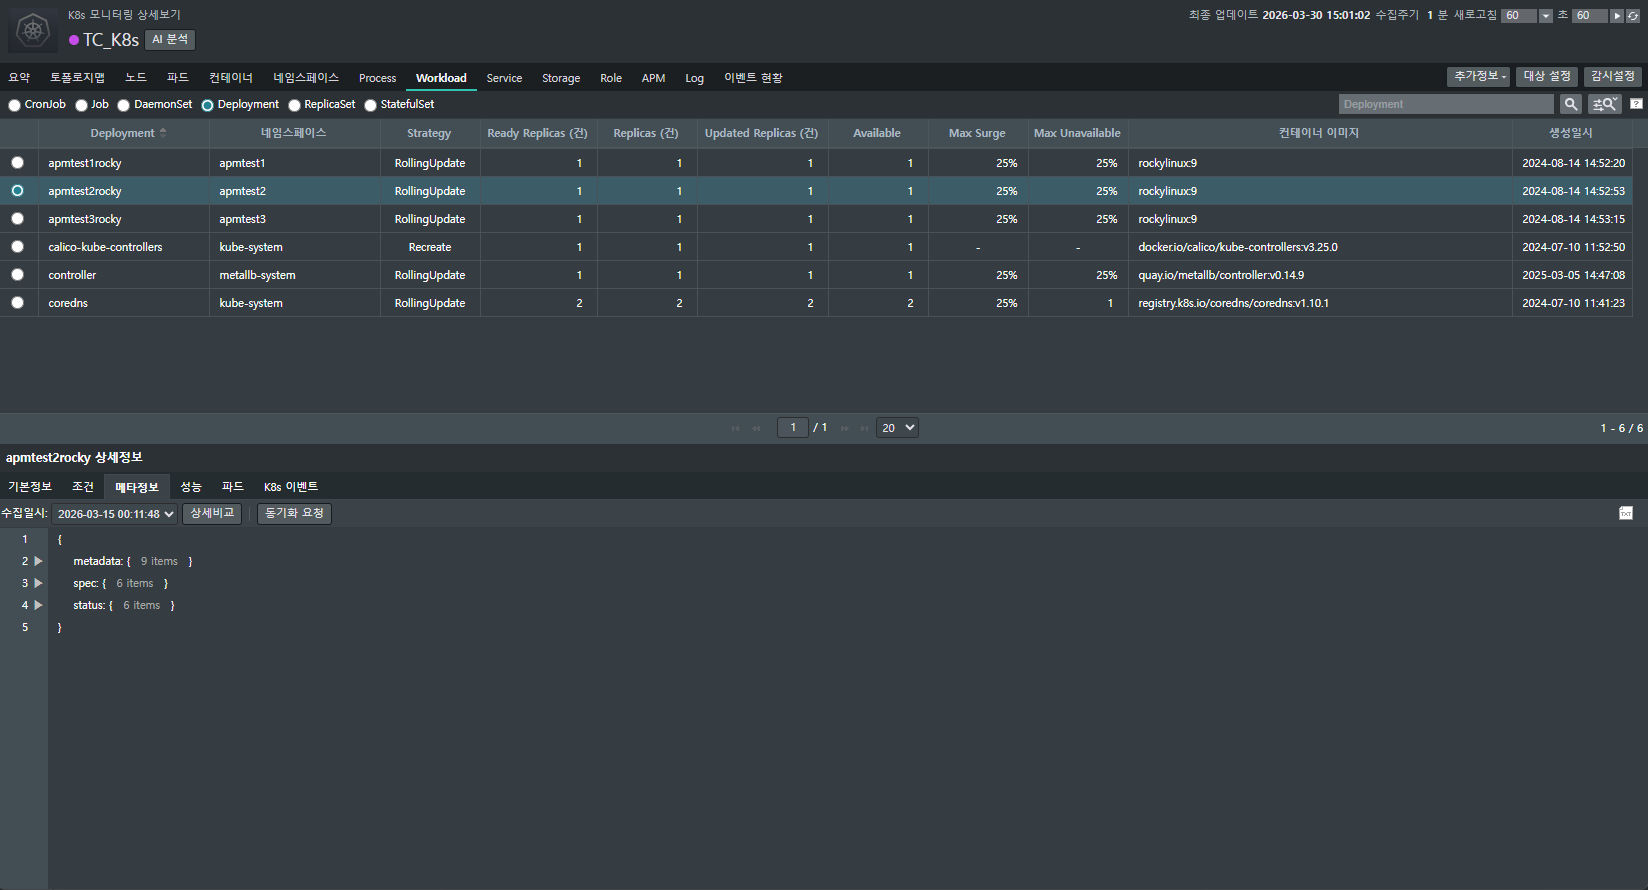
Task: Expand the metadata tree node
Action: point(39,561)
